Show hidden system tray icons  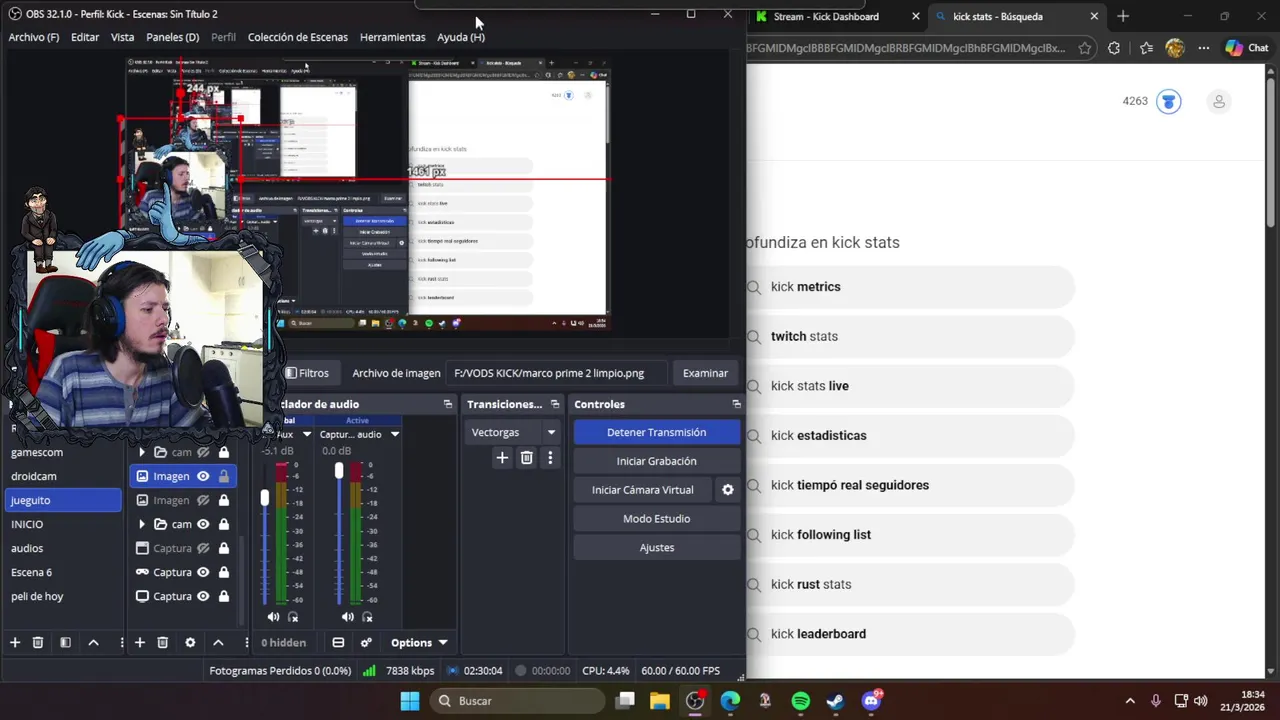[x=1130, y=701]
